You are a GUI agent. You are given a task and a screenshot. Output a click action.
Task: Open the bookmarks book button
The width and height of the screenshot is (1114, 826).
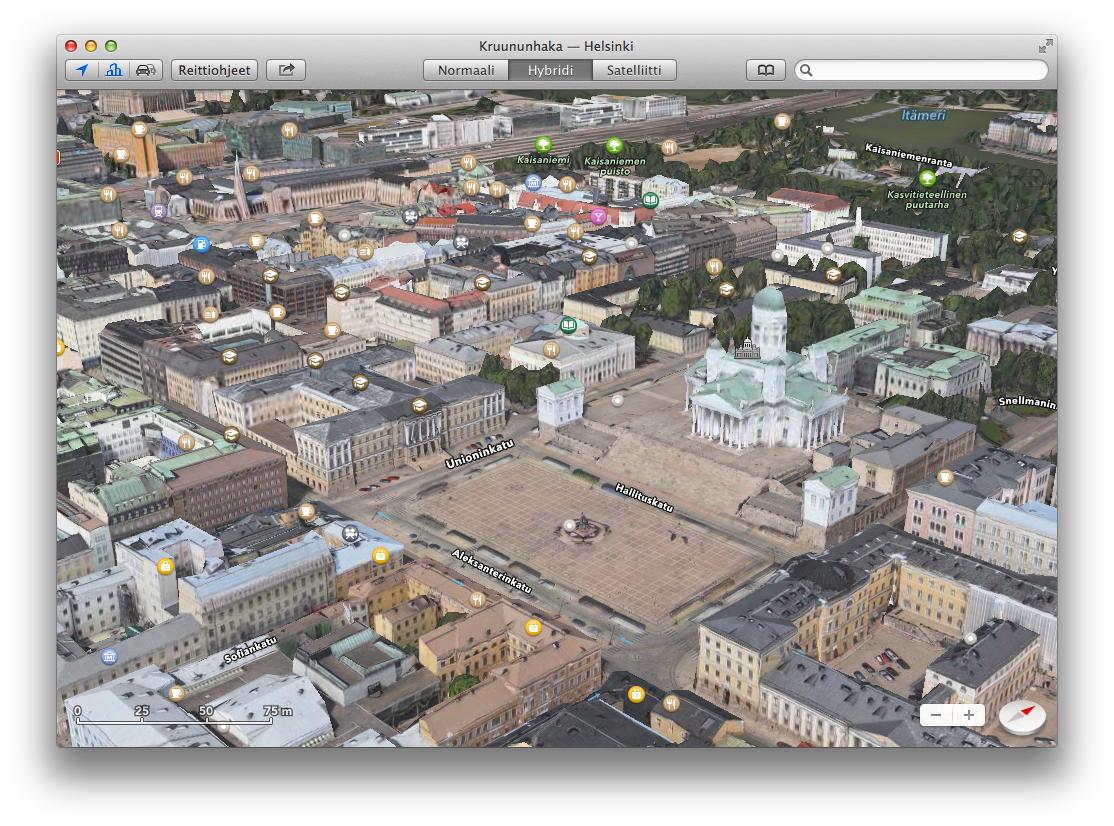coord(765,70)
